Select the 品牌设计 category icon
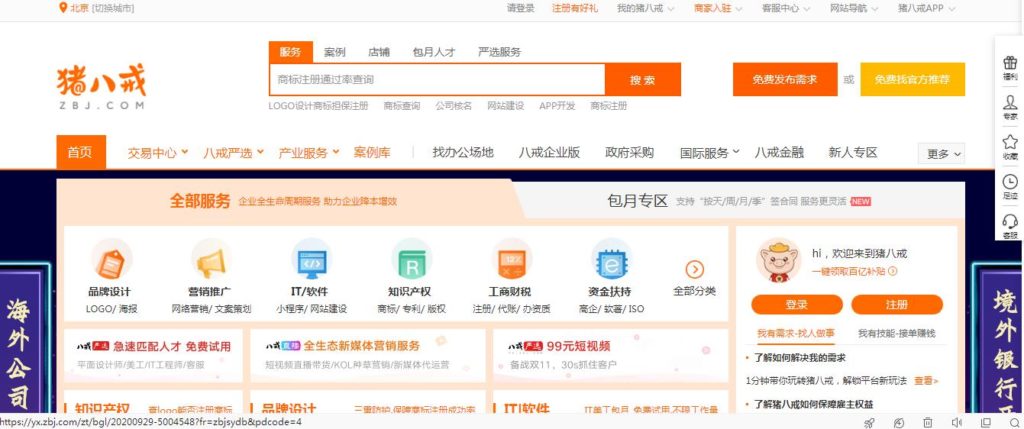Viewport: 1024px width, 429px height. click(110, 260)
